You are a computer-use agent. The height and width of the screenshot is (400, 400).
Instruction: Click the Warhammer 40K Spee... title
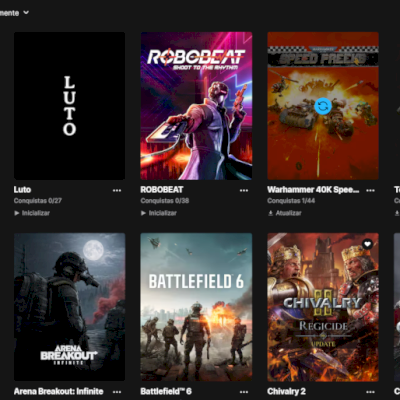click(313, 190)
